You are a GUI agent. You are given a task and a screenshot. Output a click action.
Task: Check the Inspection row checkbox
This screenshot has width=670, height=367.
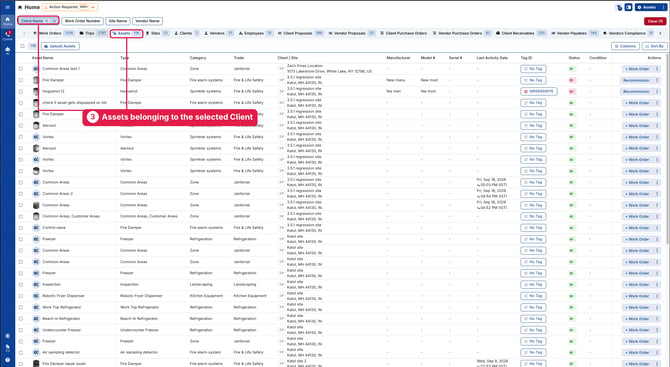pos(21,285)
